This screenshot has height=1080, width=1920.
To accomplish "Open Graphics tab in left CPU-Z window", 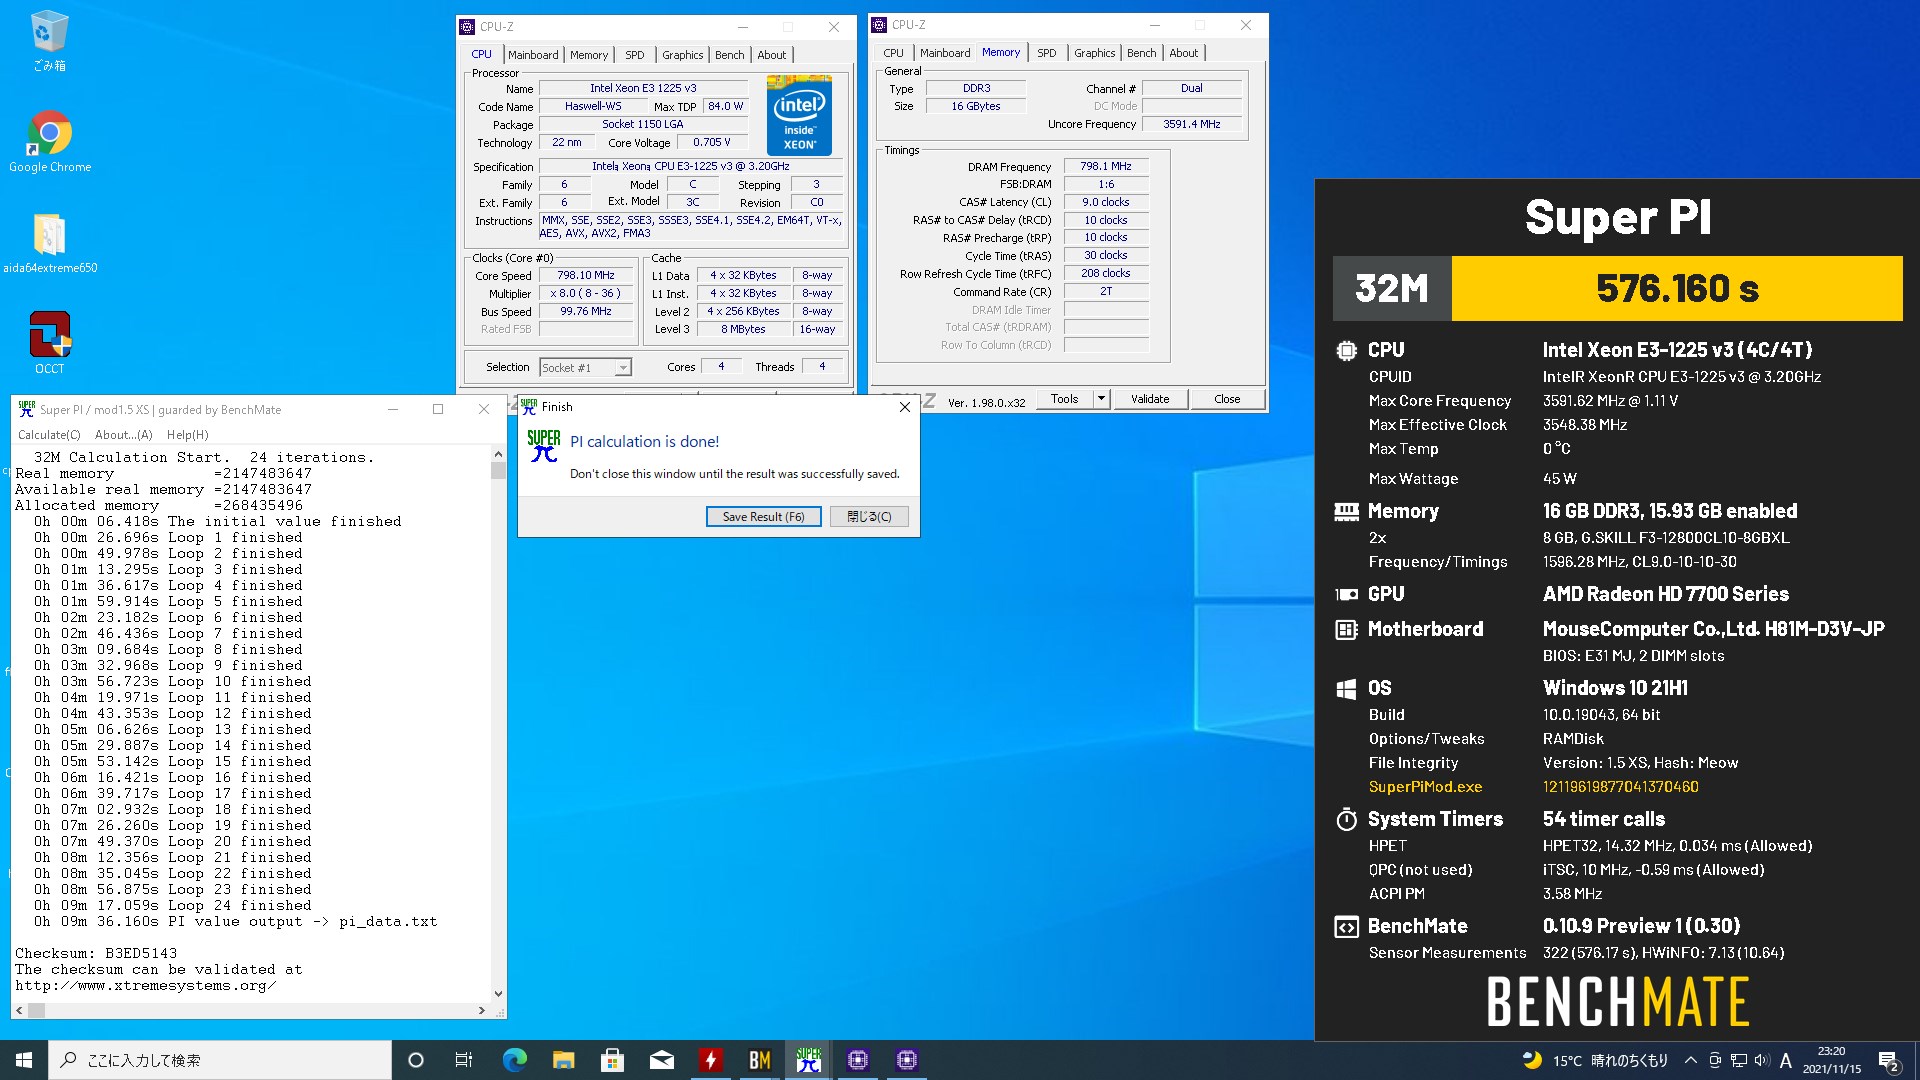I will [682, 55].
